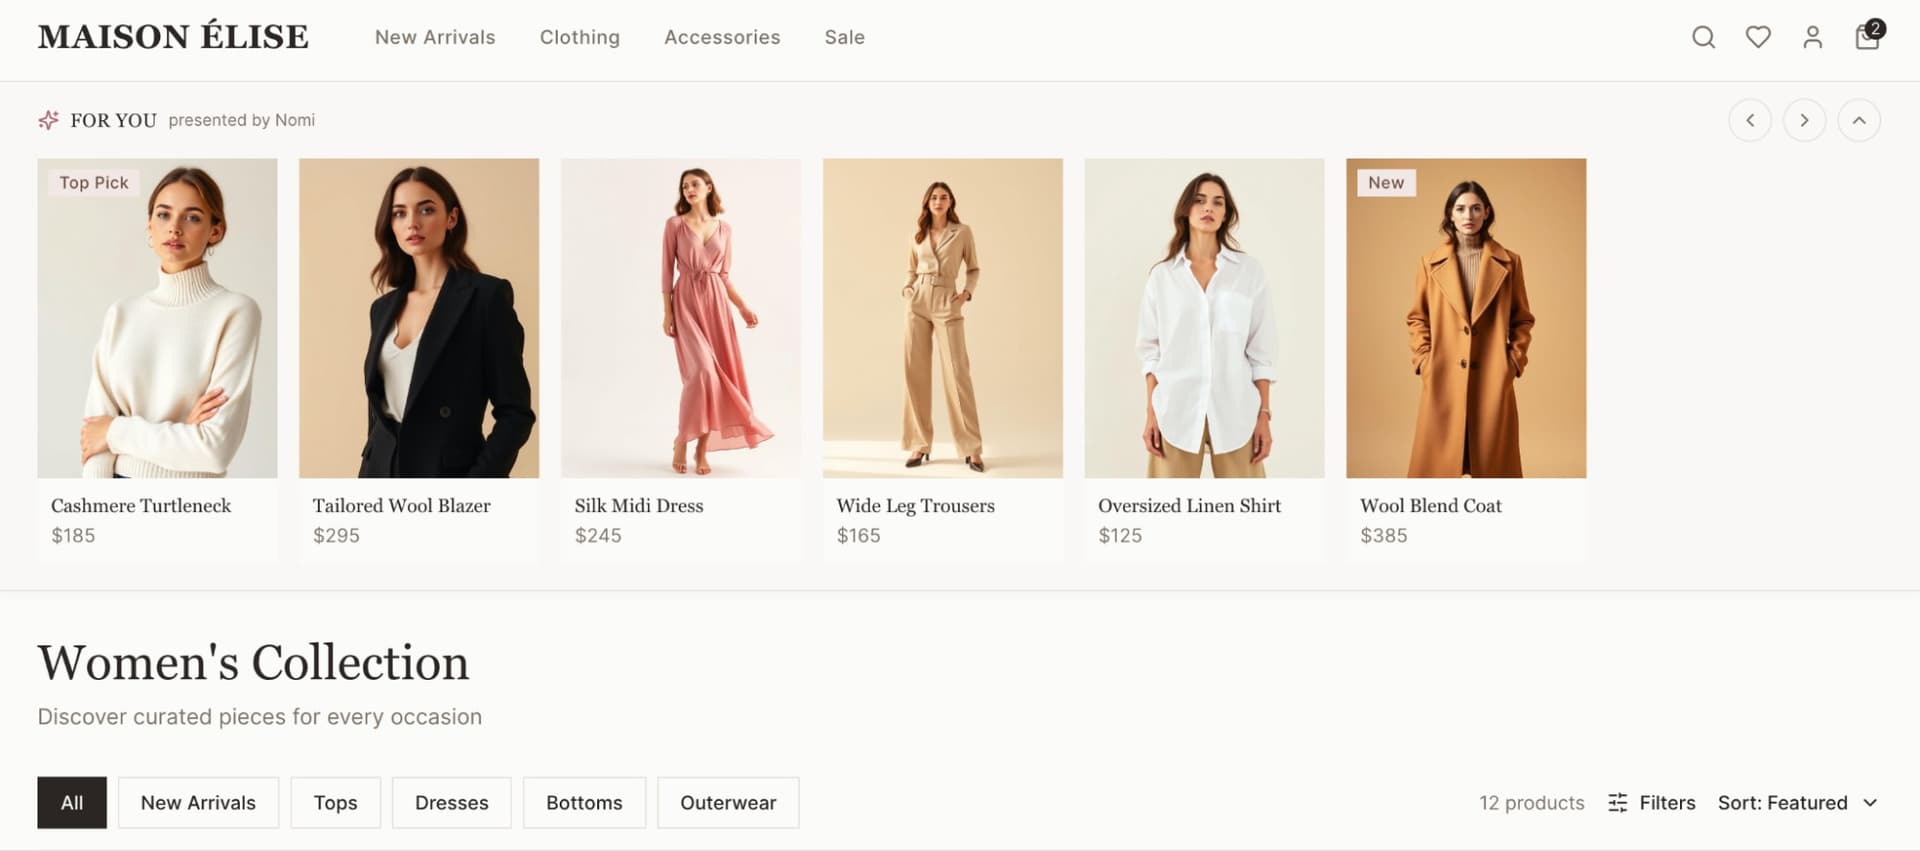The width and height of the screenshot is (1920, 851).
Task: Filter by Tops category
Action: click(x=335, y=803)
